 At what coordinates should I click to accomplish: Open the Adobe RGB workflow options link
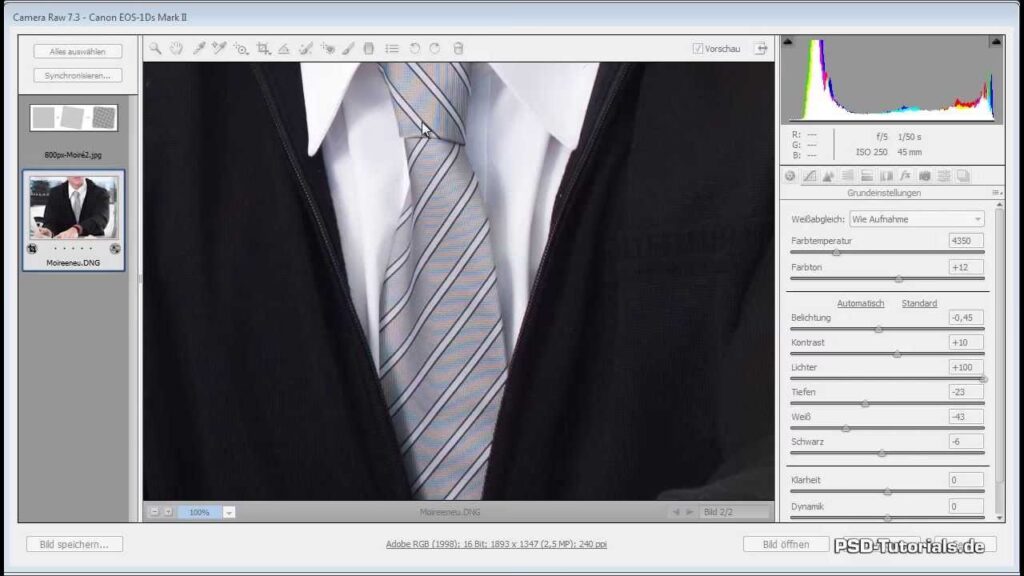click(x=496, y=544)
